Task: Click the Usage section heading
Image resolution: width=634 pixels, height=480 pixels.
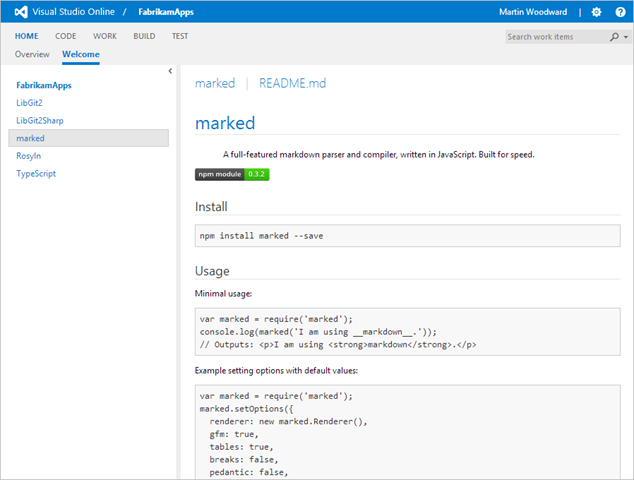Action: click(212, 271)
